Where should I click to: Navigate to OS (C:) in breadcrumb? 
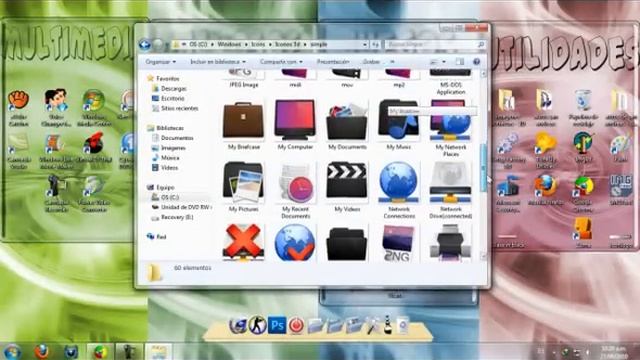coord(198,44)
